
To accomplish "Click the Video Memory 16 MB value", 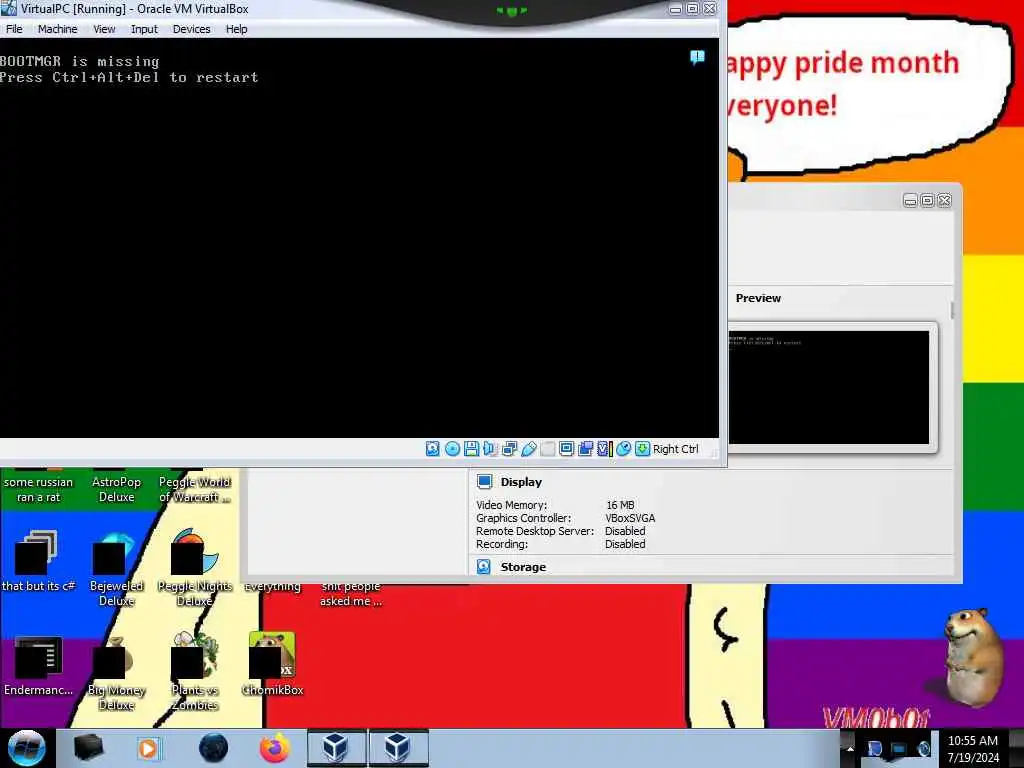I will click(x=620, y=505).
